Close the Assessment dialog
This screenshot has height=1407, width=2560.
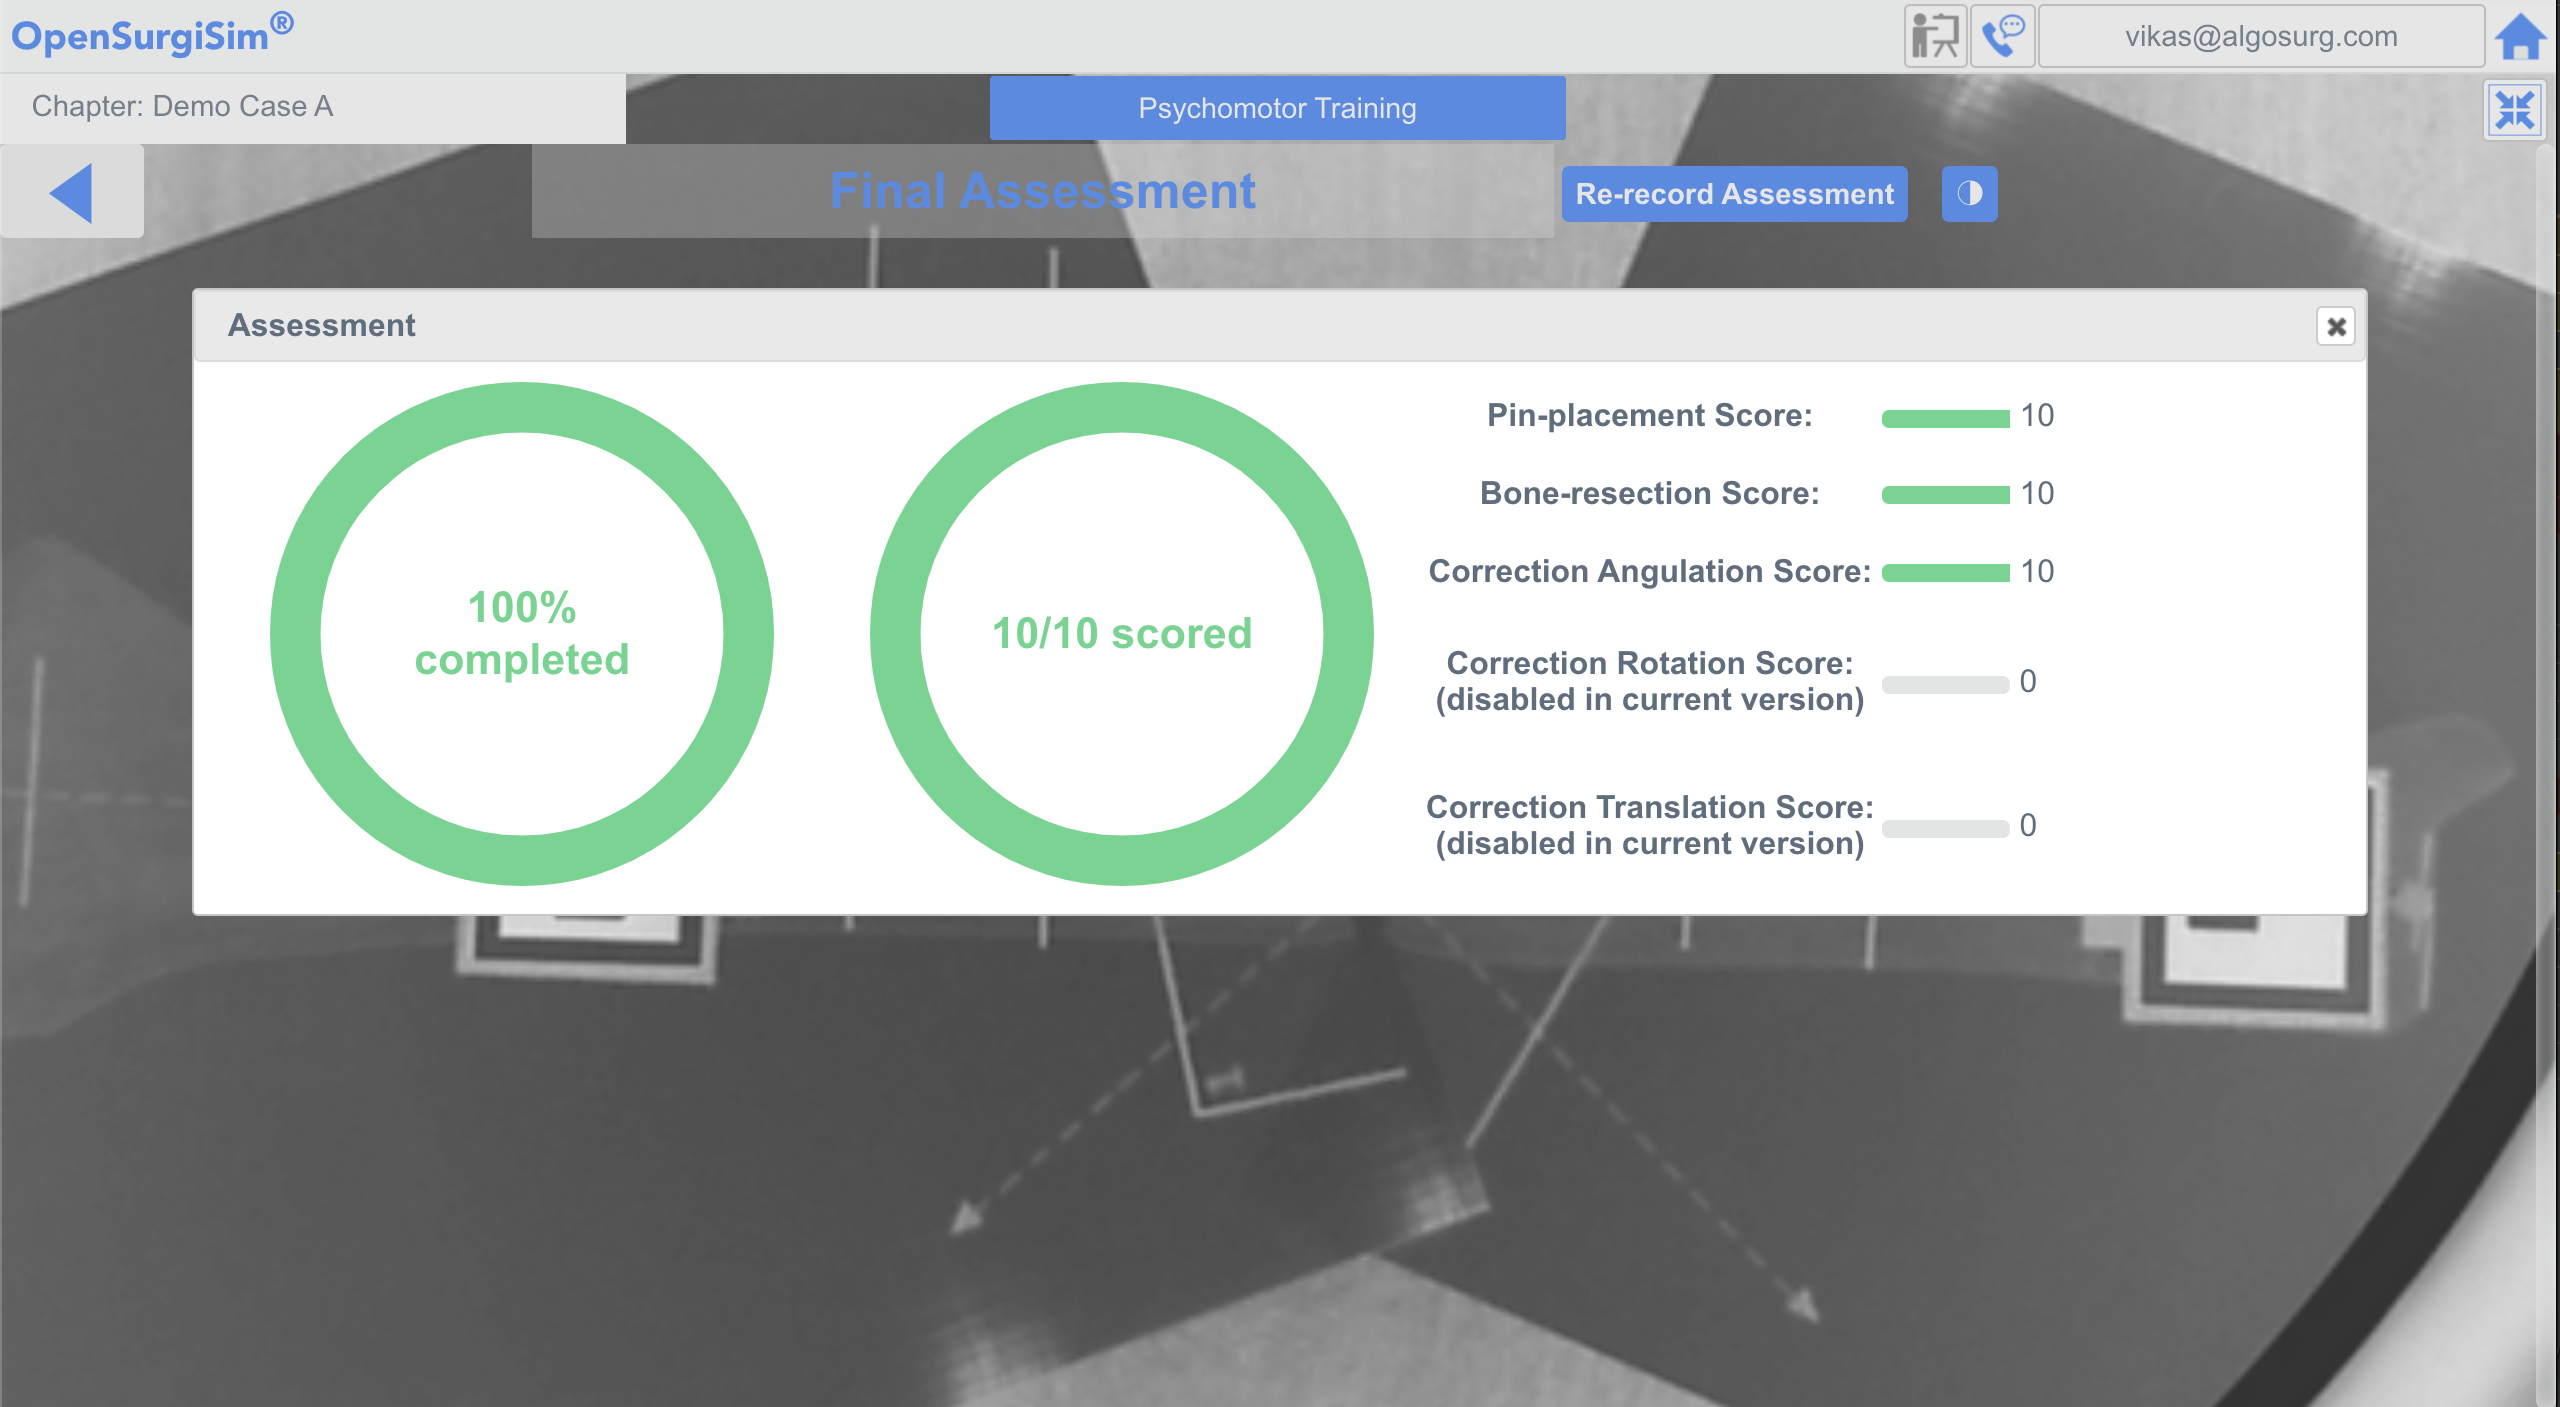2336,327
